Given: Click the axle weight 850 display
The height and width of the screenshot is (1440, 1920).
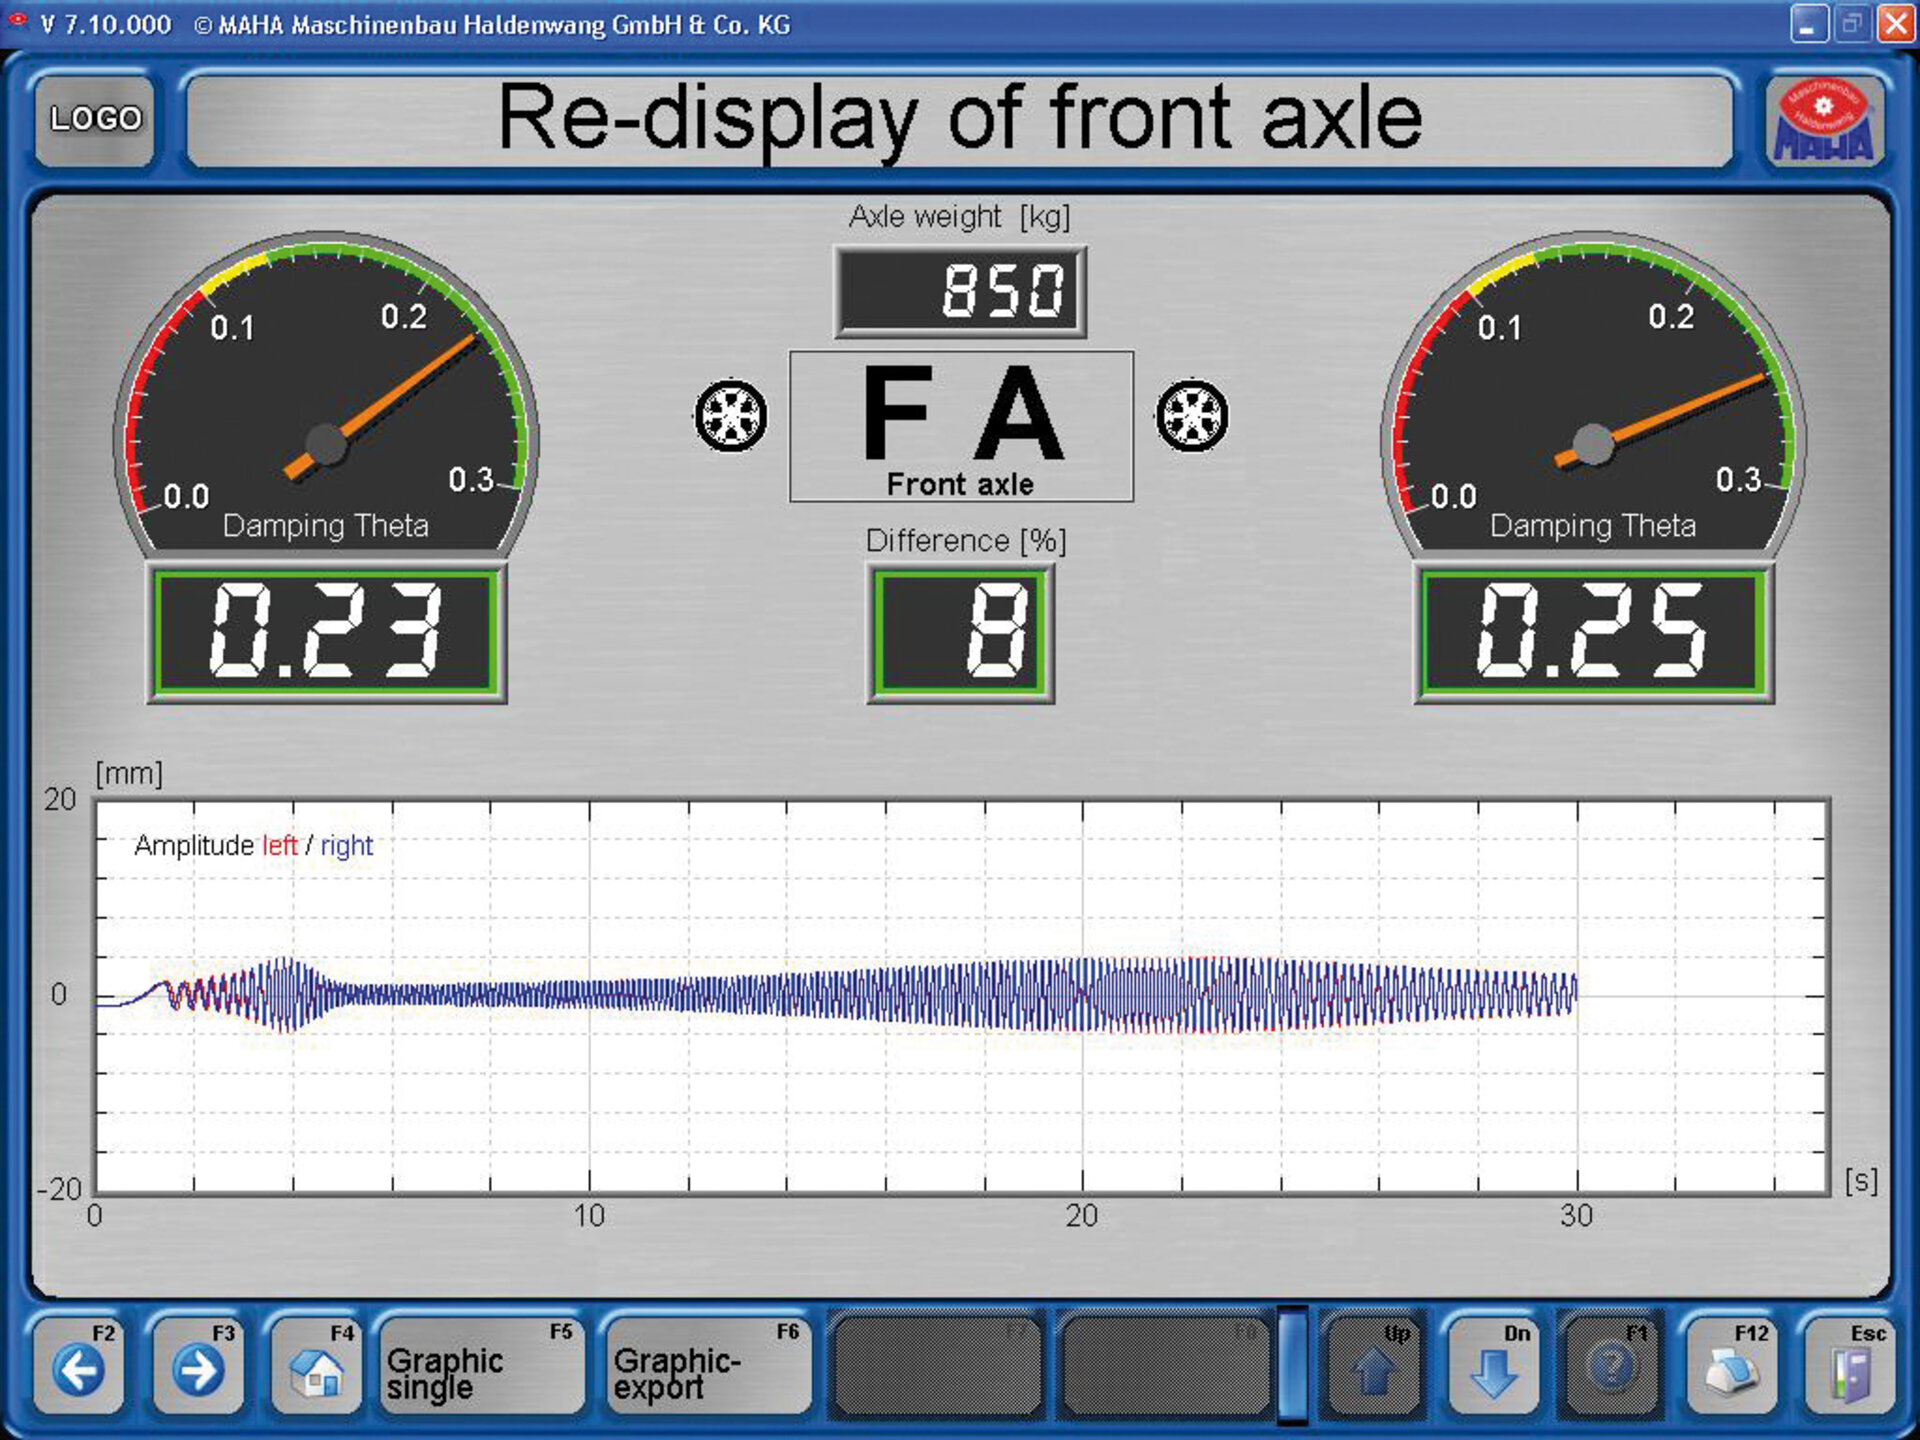Looking at the screenshot, I should (960, 291).
